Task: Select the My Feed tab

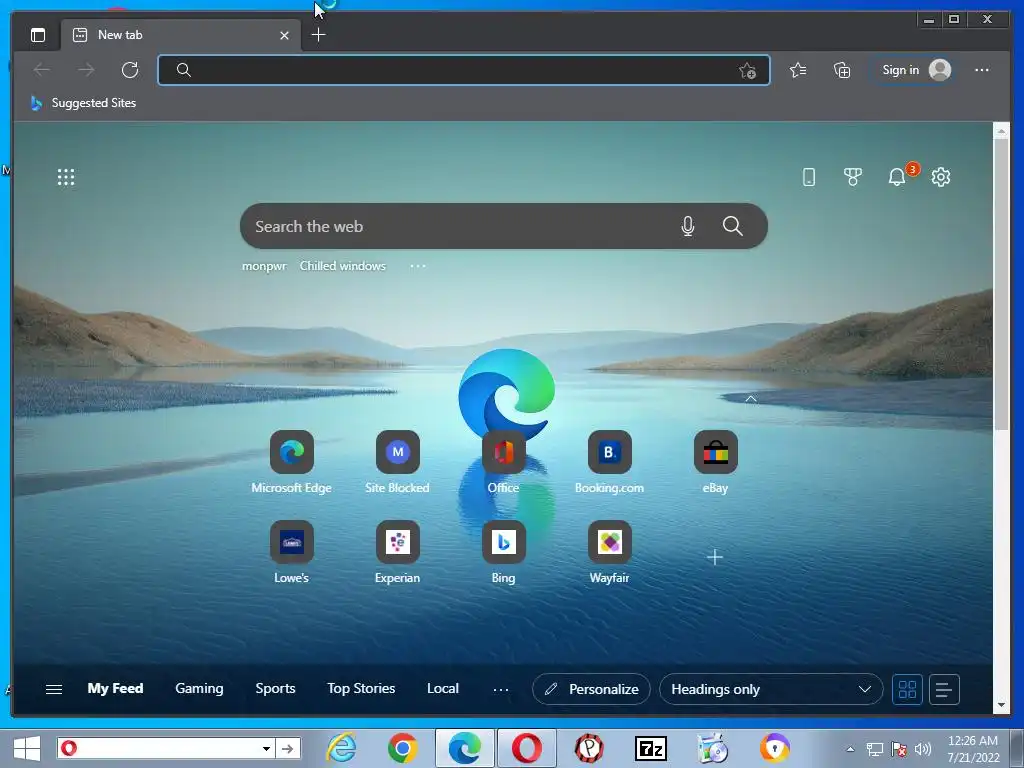Action: point(115,688)
